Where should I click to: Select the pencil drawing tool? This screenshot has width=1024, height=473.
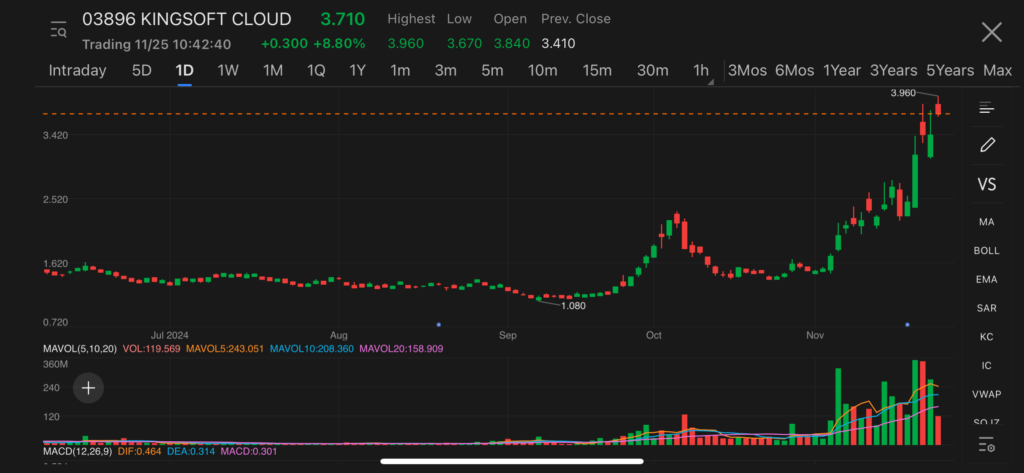987,145
